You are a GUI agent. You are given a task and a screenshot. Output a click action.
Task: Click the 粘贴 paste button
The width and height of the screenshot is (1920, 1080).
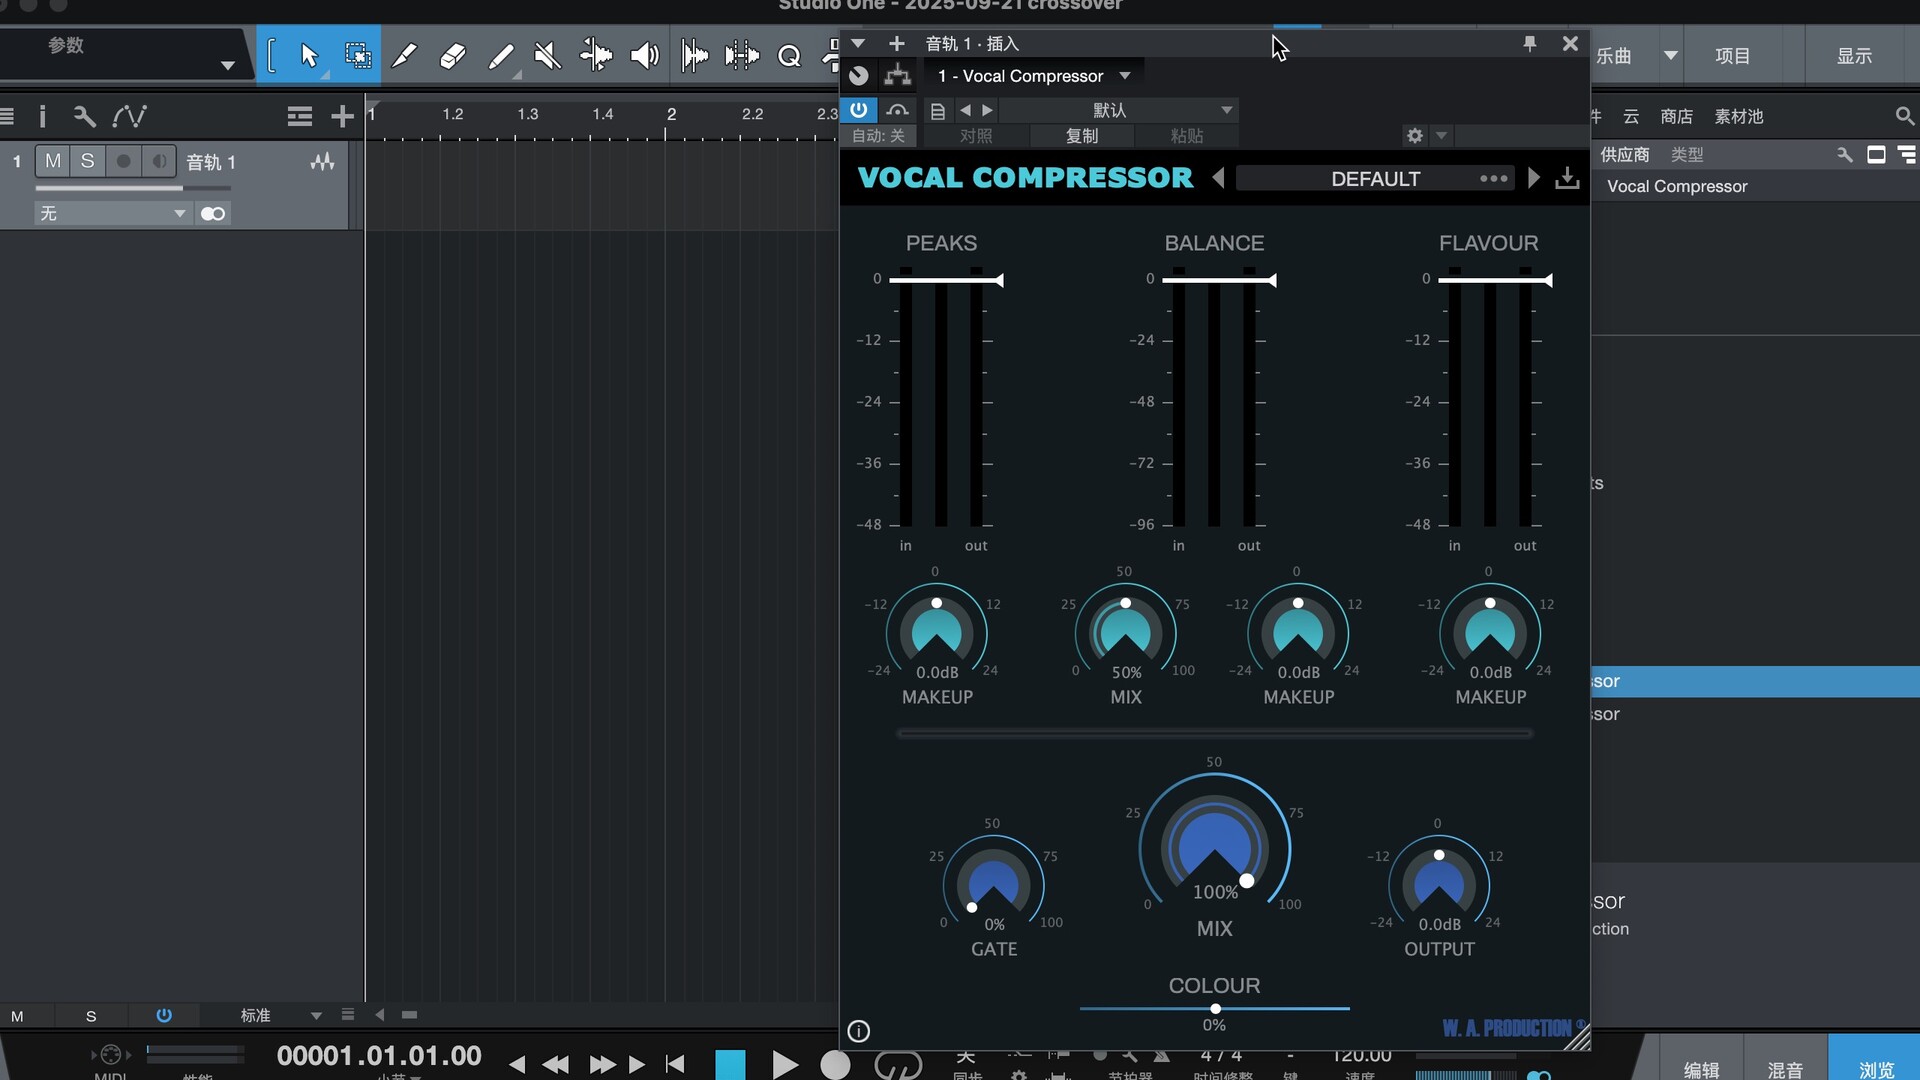point(1187,136)
